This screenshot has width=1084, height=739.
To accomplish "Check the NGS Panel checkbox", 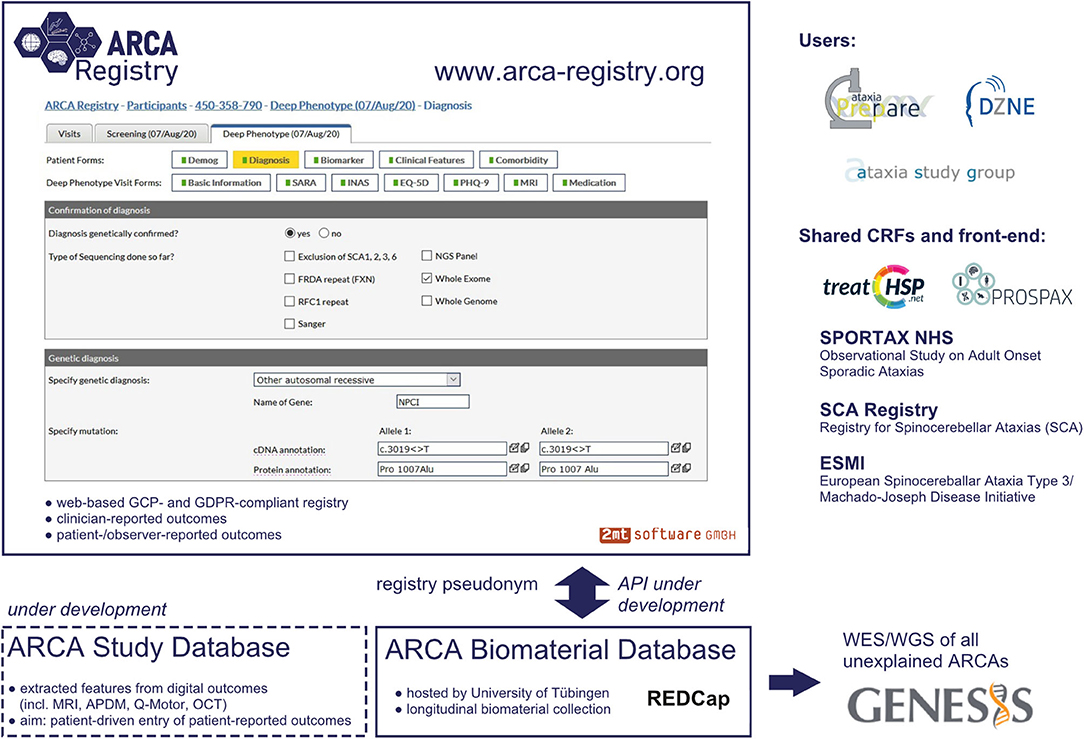I will click(427, 256).
